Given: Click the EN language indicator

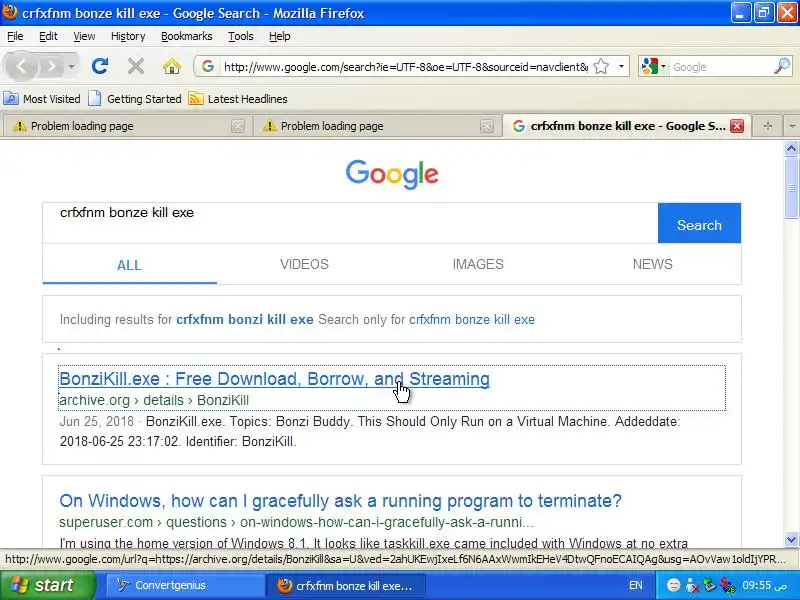Looking at the screenshot, I should click(636, 585).
